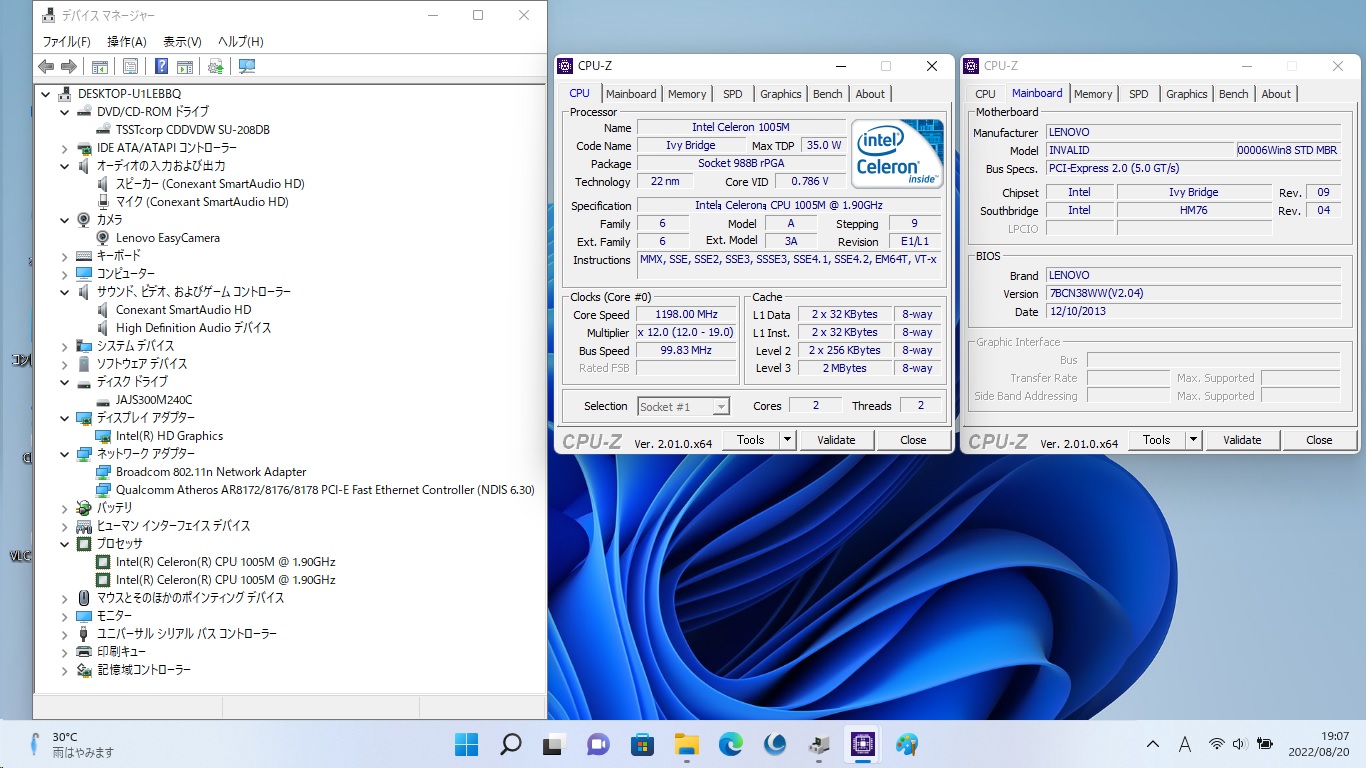Open the 操作(A) menu in Device Manager
1366x768 pixels.
127,41
